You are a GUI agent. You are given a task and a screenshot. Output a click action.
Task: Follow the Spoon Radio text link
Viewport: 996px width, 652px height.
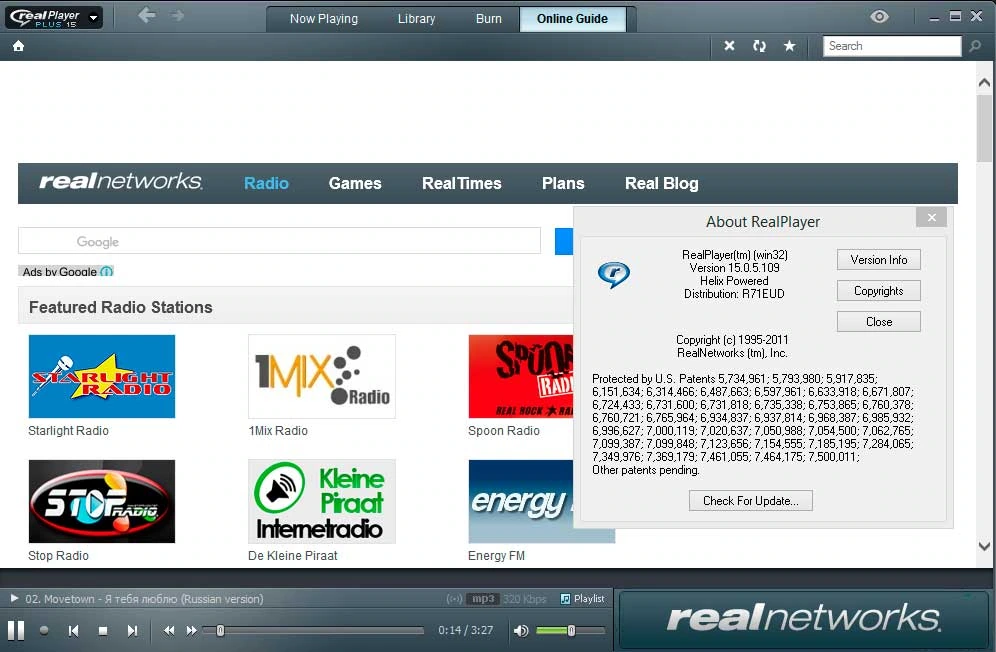pos(504,431)
